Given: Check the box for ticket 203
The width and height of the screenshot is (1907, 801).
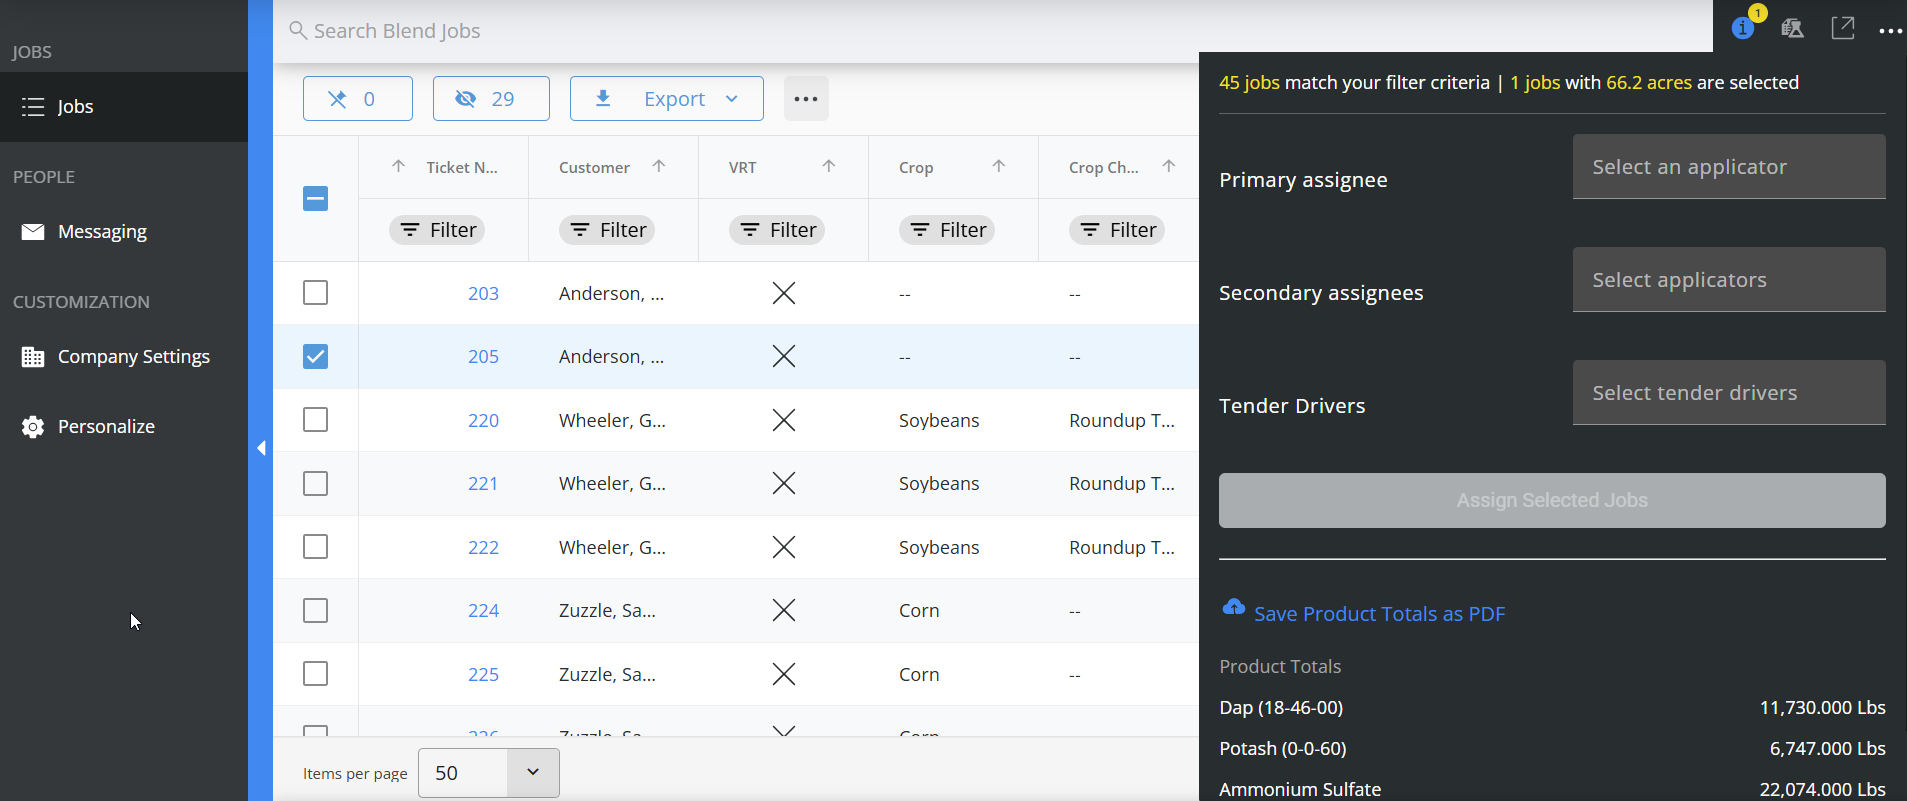Looking at the screenshot, I should click(x=315, y=293).
